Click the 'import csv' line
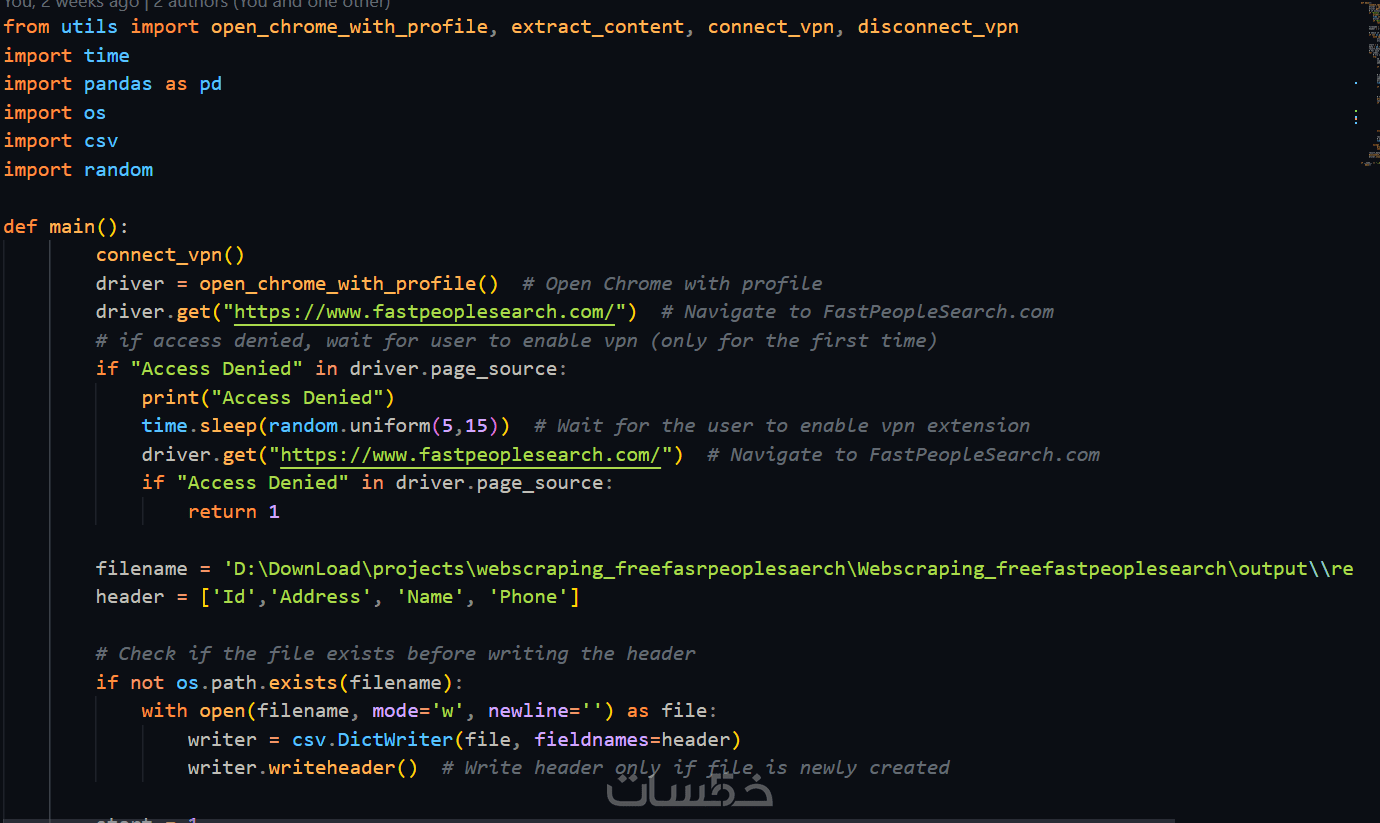This screenshot has height=823, width=1380. pos(61,141)
